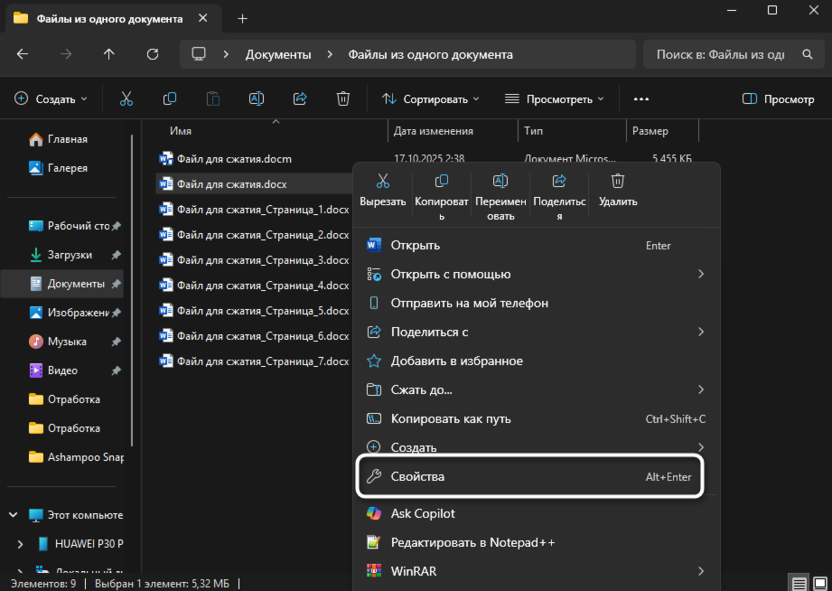Viewport: 832px width, 591px height.
Task: Click the Delete trash icon in the context menu
Action: [618, 182]
